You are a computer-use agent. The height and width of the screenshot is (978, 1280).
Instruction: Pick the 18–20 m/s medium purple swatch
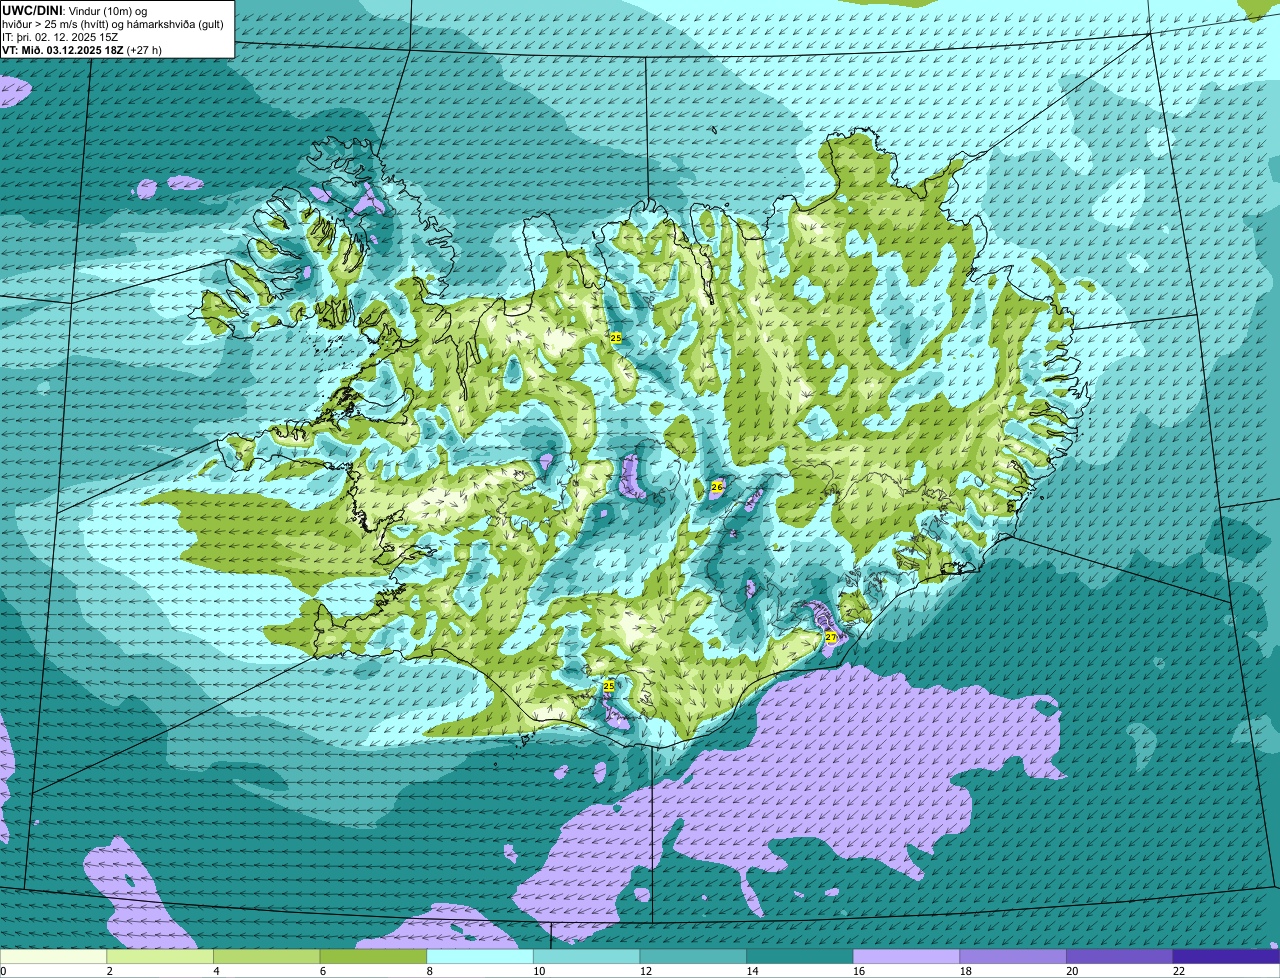[1013, 956]
